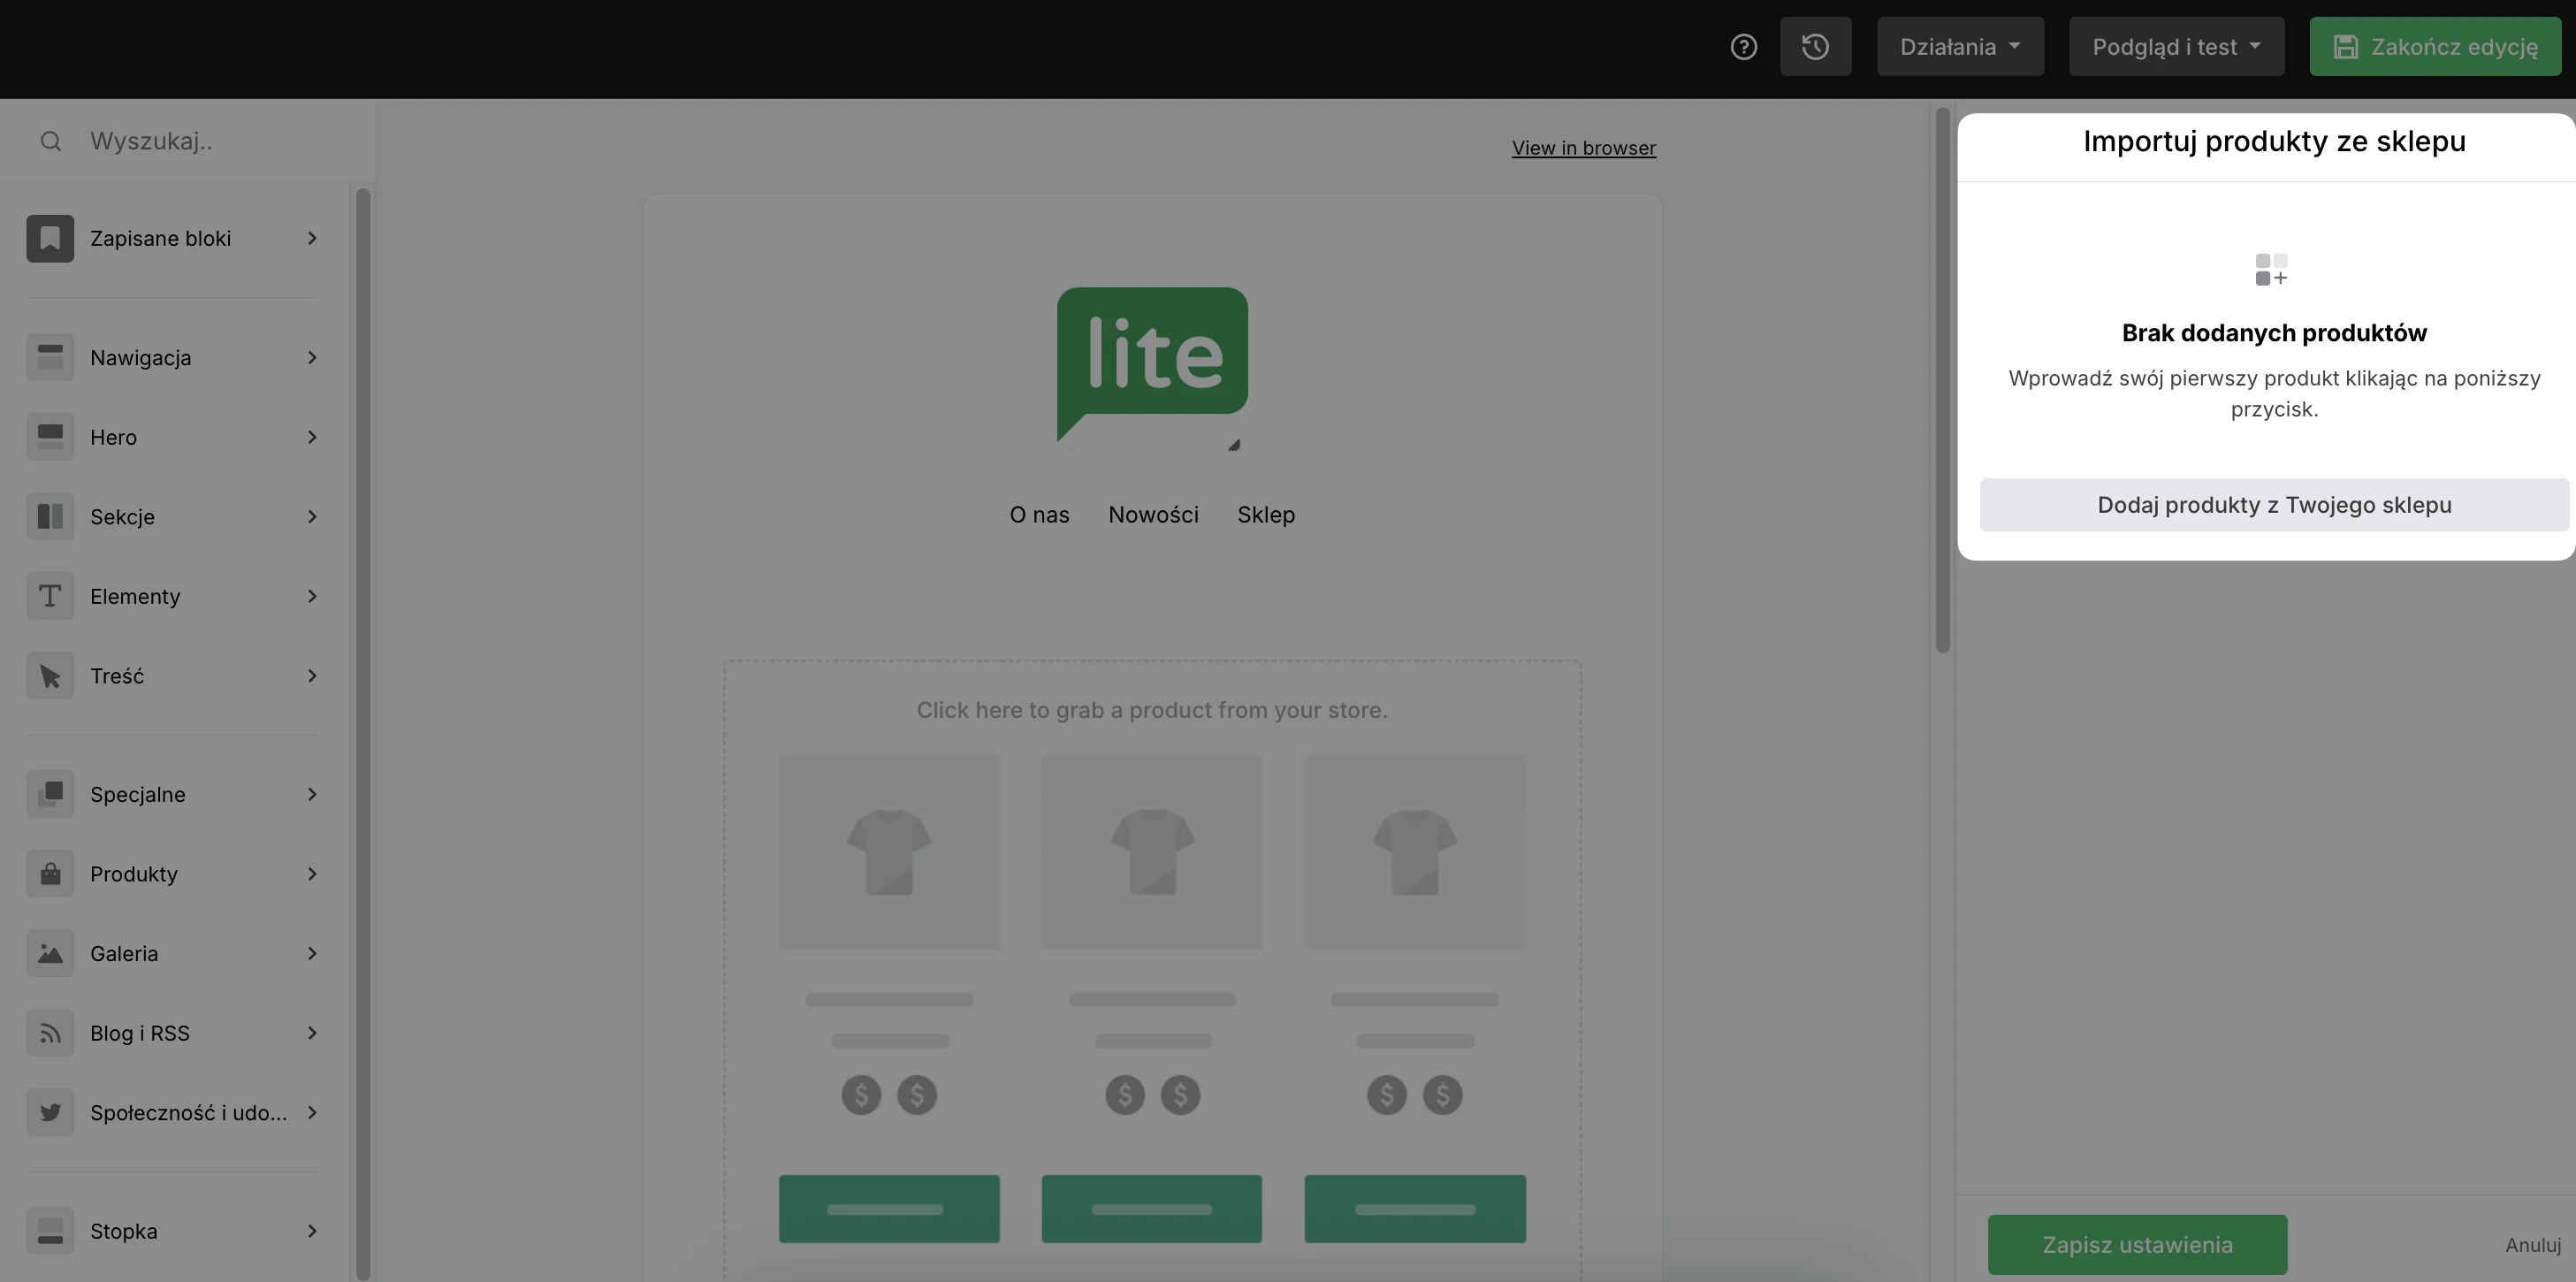Click the Specjalne blocks icon
The width and height of the screenshot is (2576, 1282).
[x=50, y=794]
